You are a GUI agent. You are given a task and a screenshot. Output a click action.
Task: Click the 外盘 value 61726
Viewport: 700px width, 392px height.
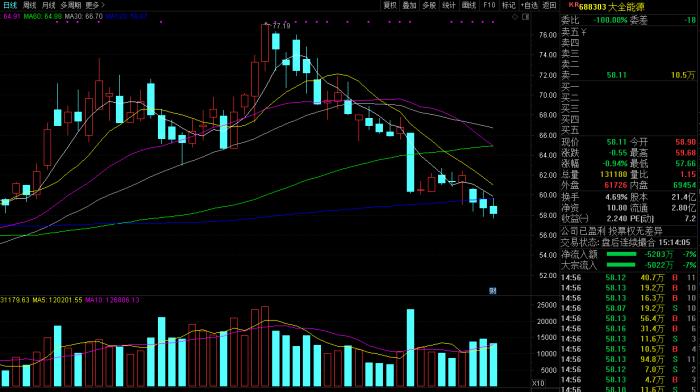[616, 185]
